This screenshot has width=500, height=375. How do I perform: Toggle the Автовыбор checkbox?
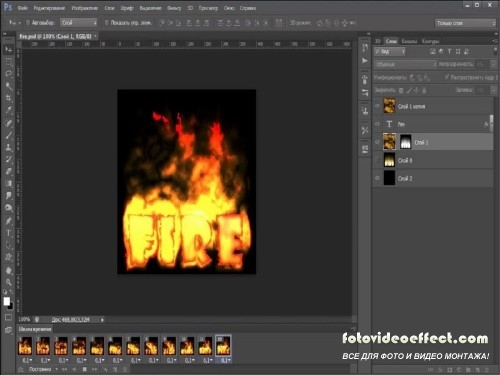(x=28, y=23)
